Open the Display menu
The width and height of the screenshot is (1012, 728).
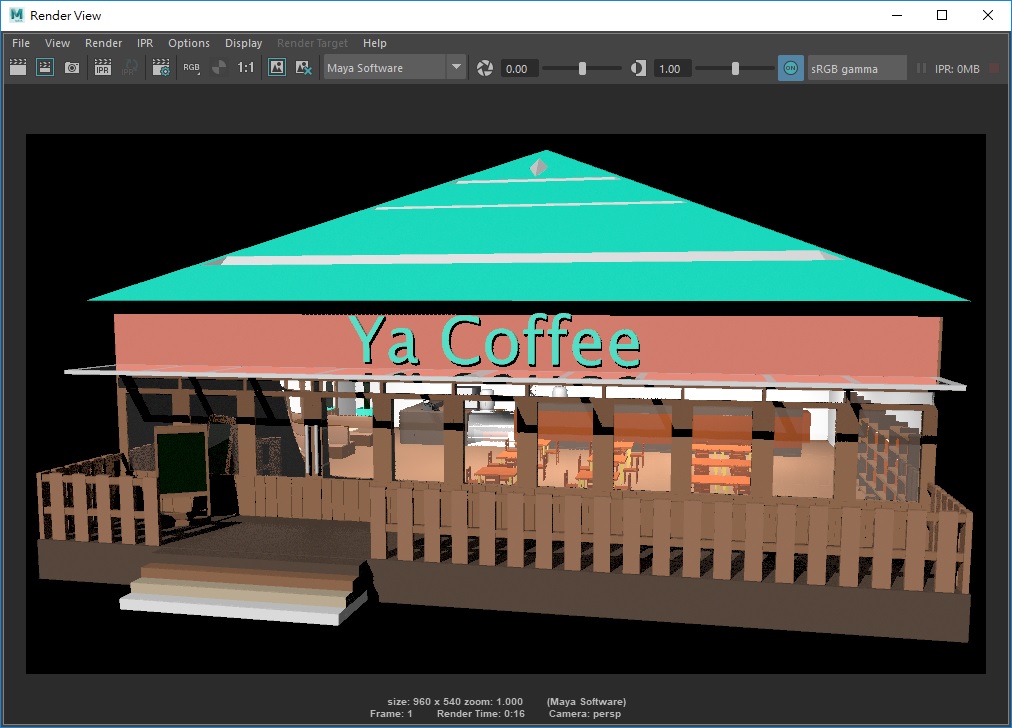point(243,43)
